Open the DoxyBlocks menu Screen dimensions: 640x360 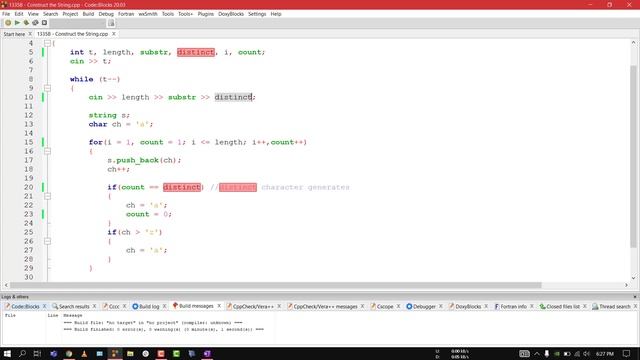click(x=231, y=14)
